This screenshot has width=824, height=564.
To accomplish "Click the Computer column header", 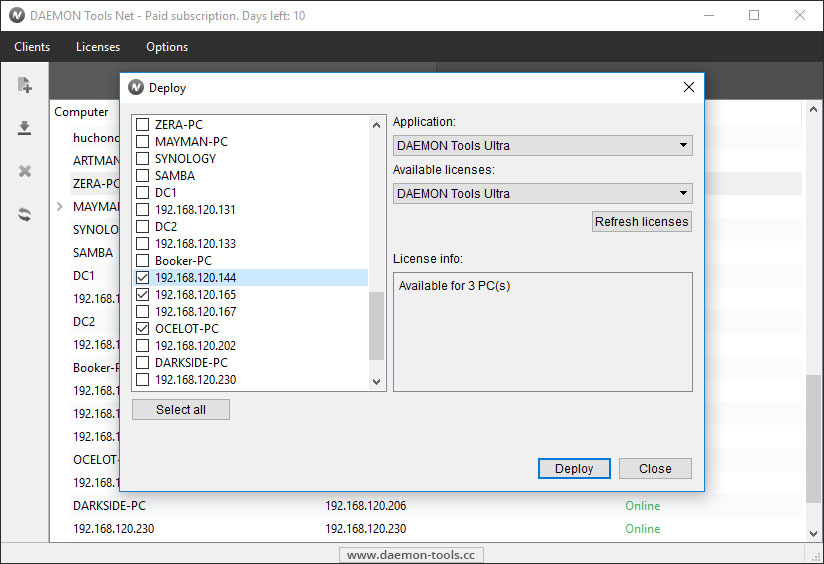I will click(x=81, y=112).
